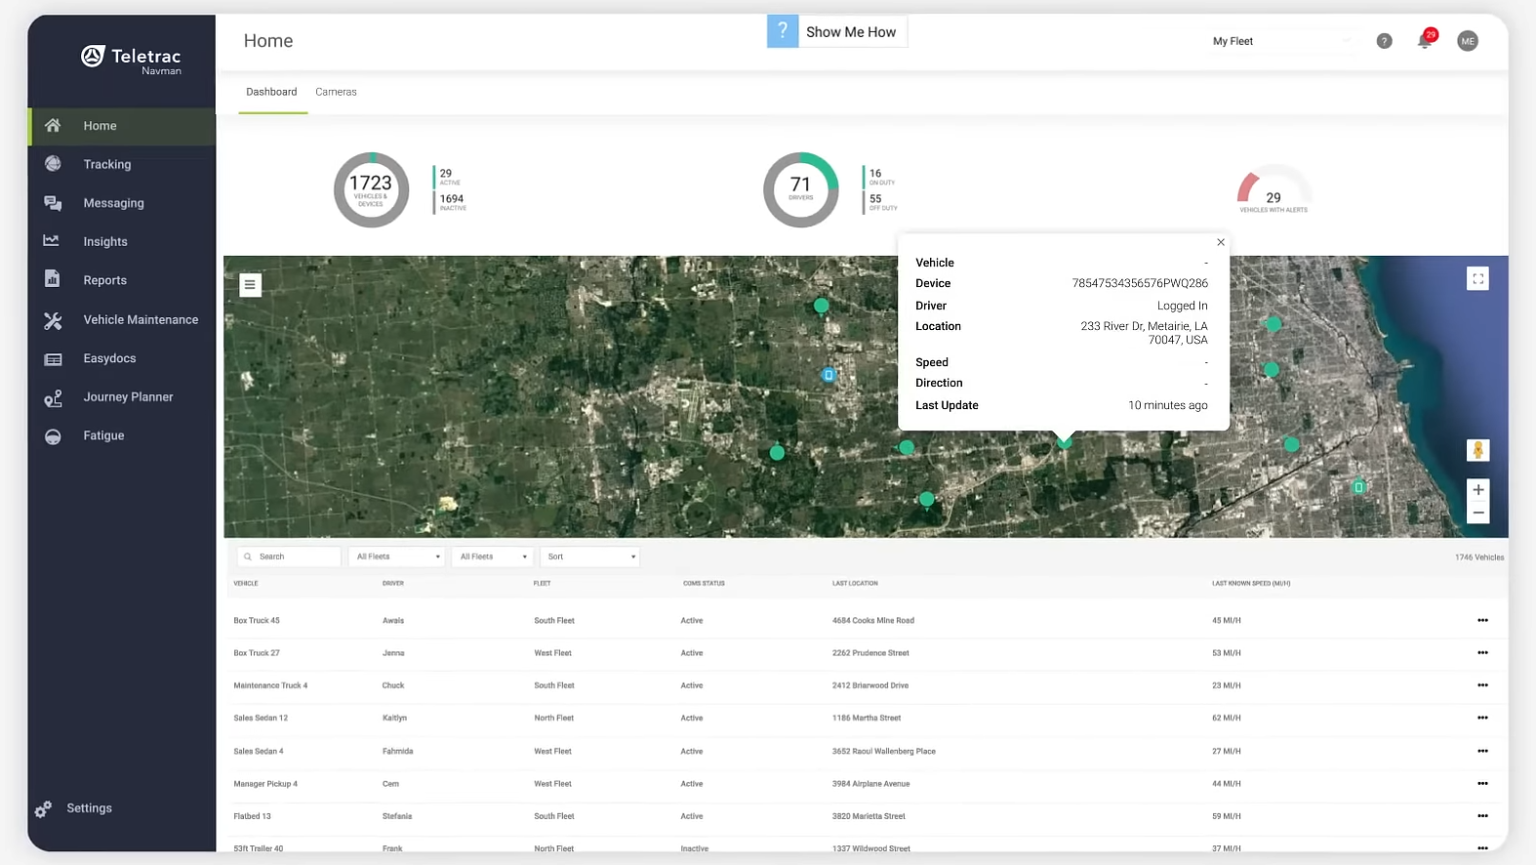Expand the first All Fleets dropdown
The image size is (1536, 865).
[397, 557]
